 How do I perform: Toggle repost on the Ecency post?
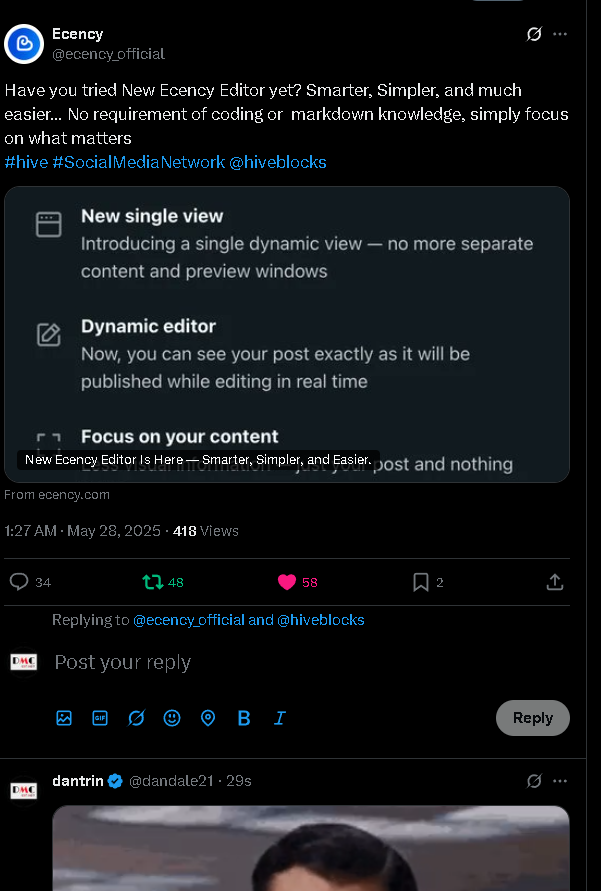[x=153, y=582]
